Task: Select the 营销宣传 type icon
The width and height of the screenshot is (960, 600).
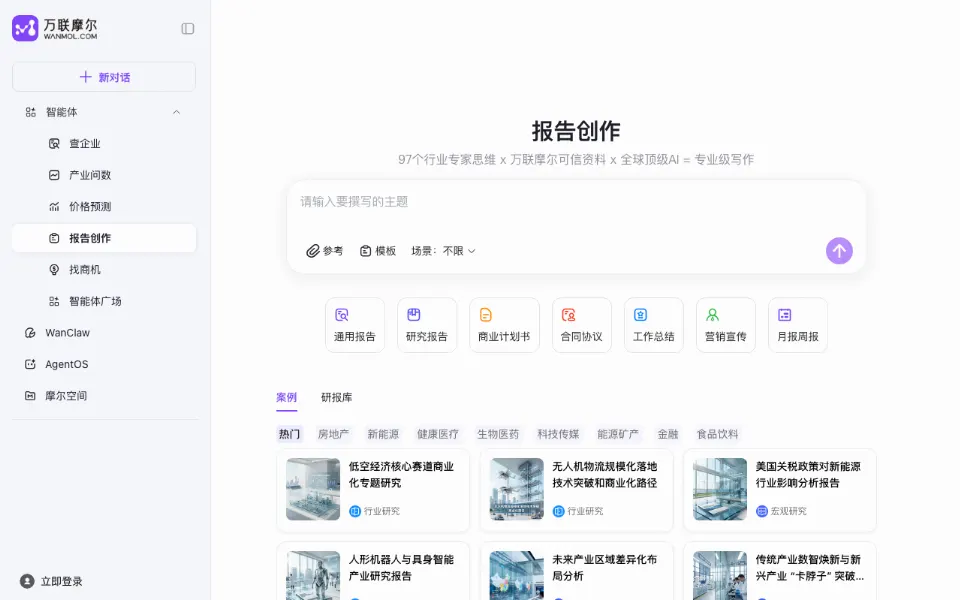Action: (x=713, y=315)
